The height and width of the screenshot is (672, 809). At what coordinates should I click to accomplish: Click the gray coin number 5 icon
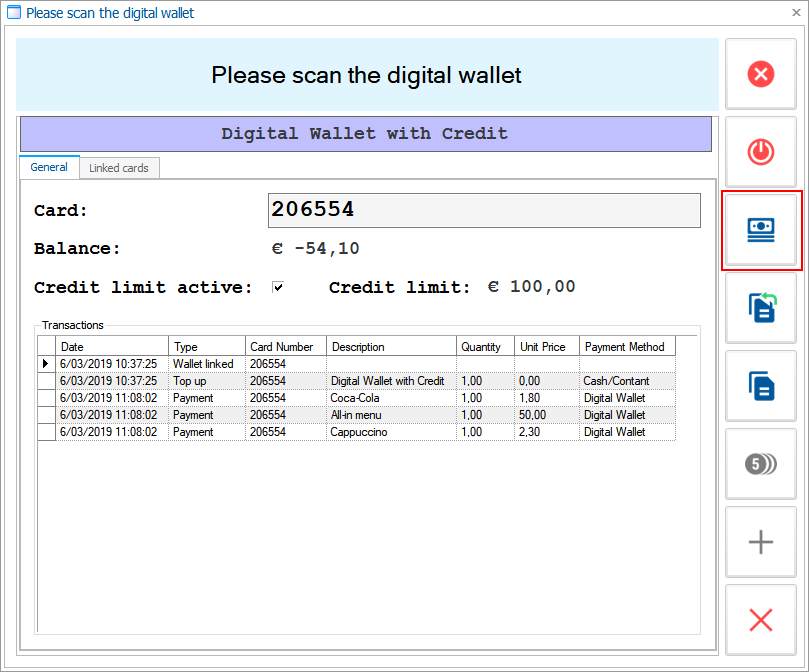point(761,464)
